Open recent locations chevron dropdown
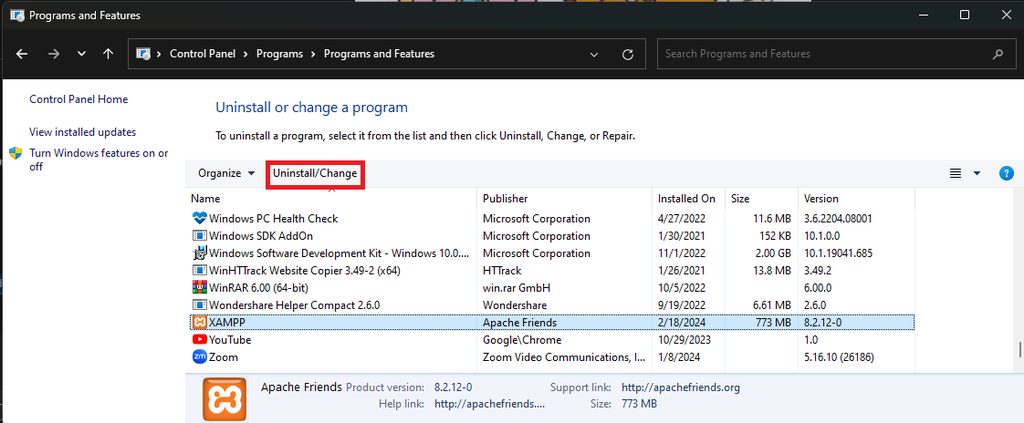Image resolution: width=1024 pixels, height=423 pixels. click(x=82, y=54)
